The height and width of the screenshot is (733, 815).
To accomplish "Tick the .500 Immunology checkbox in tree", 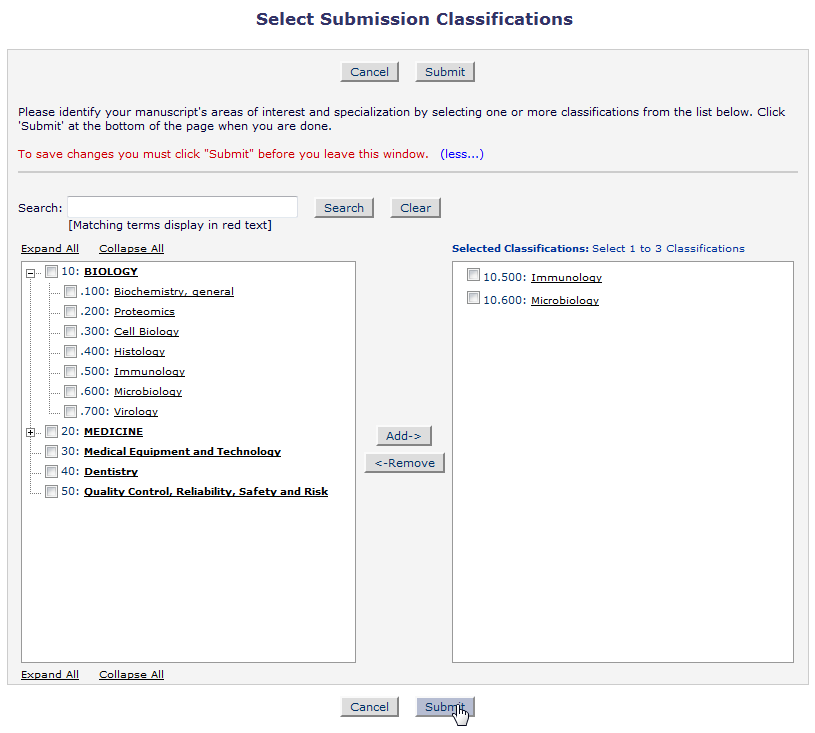I will point(70,372).
